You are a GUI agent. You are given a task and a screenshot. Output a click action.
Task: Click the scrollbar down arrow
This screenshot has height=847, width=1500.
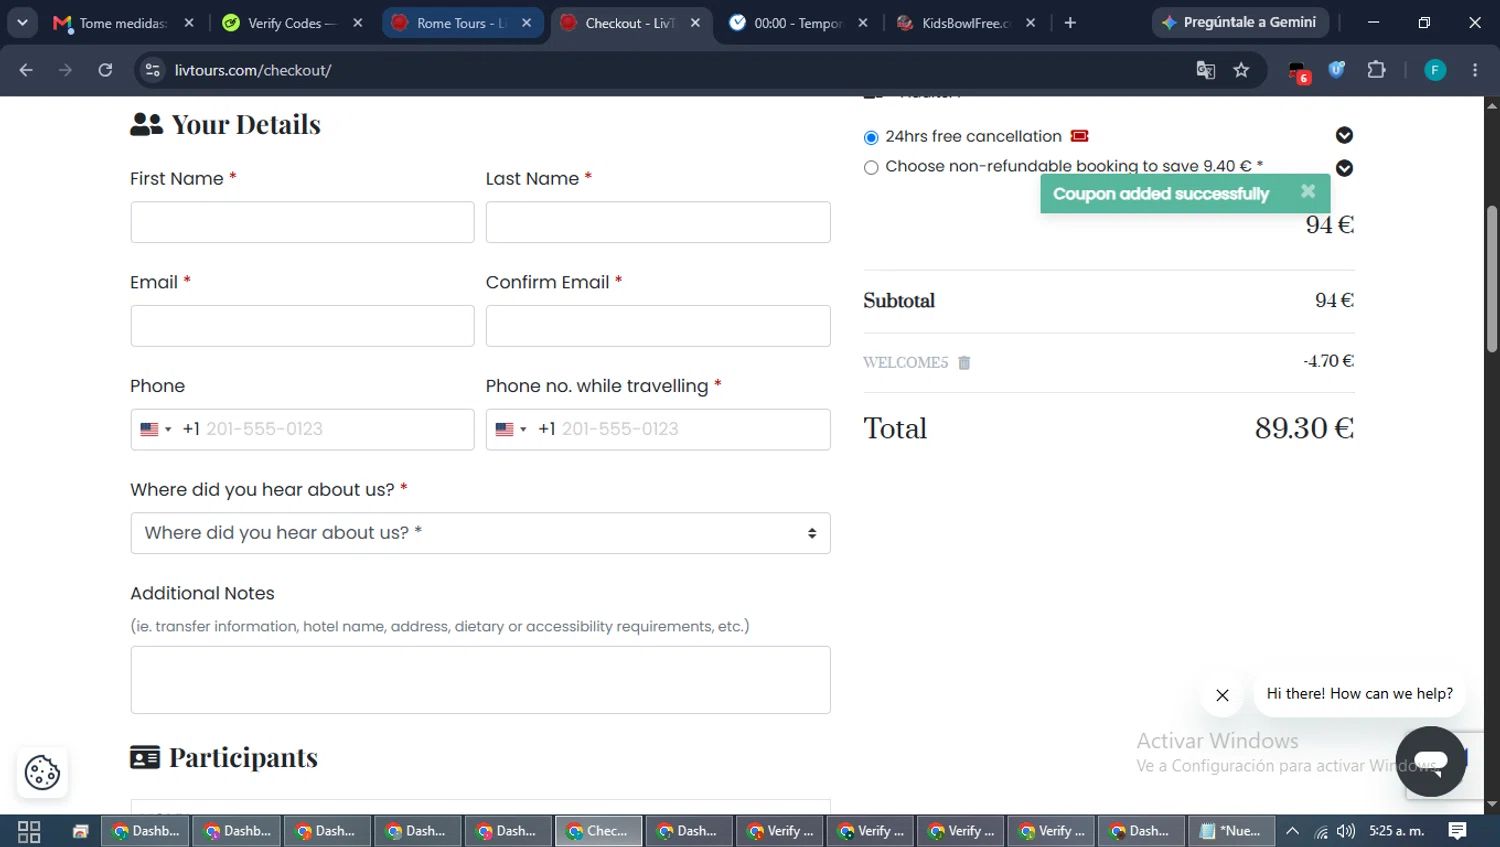[1491, 804]
